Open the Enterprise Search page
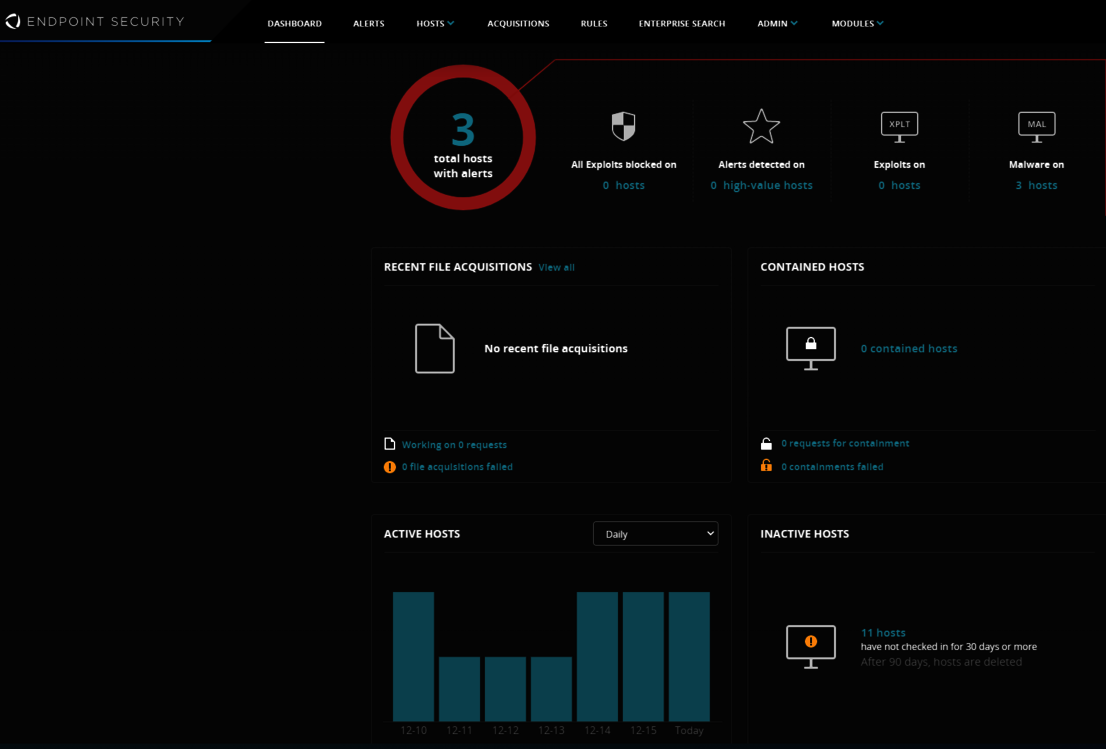Screen dimensions: 1106x749 682,23
